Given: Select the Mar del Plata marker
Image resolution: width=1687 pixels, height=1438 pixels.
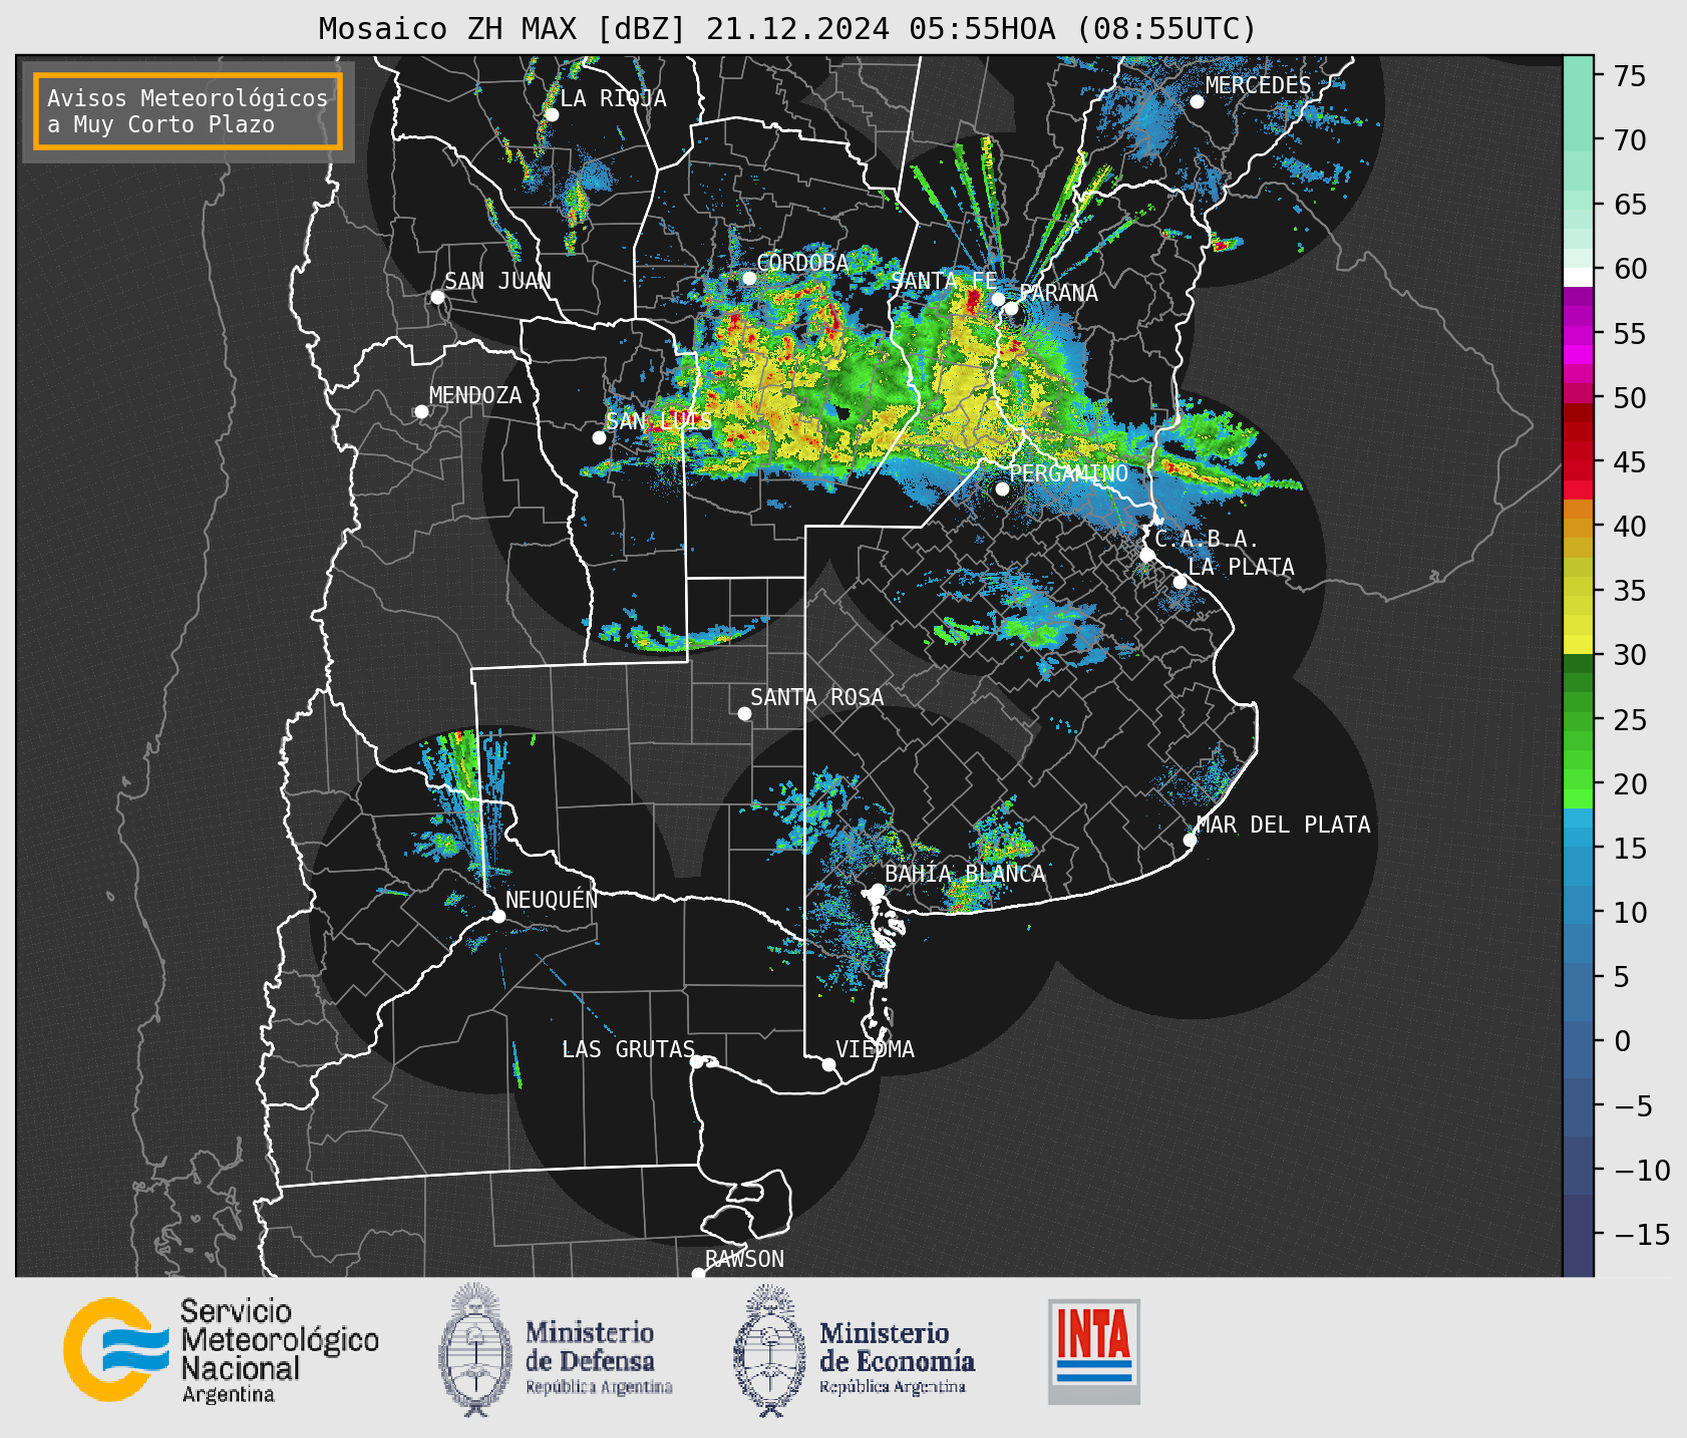Looking at the screenshot, I should point(1189,840).
